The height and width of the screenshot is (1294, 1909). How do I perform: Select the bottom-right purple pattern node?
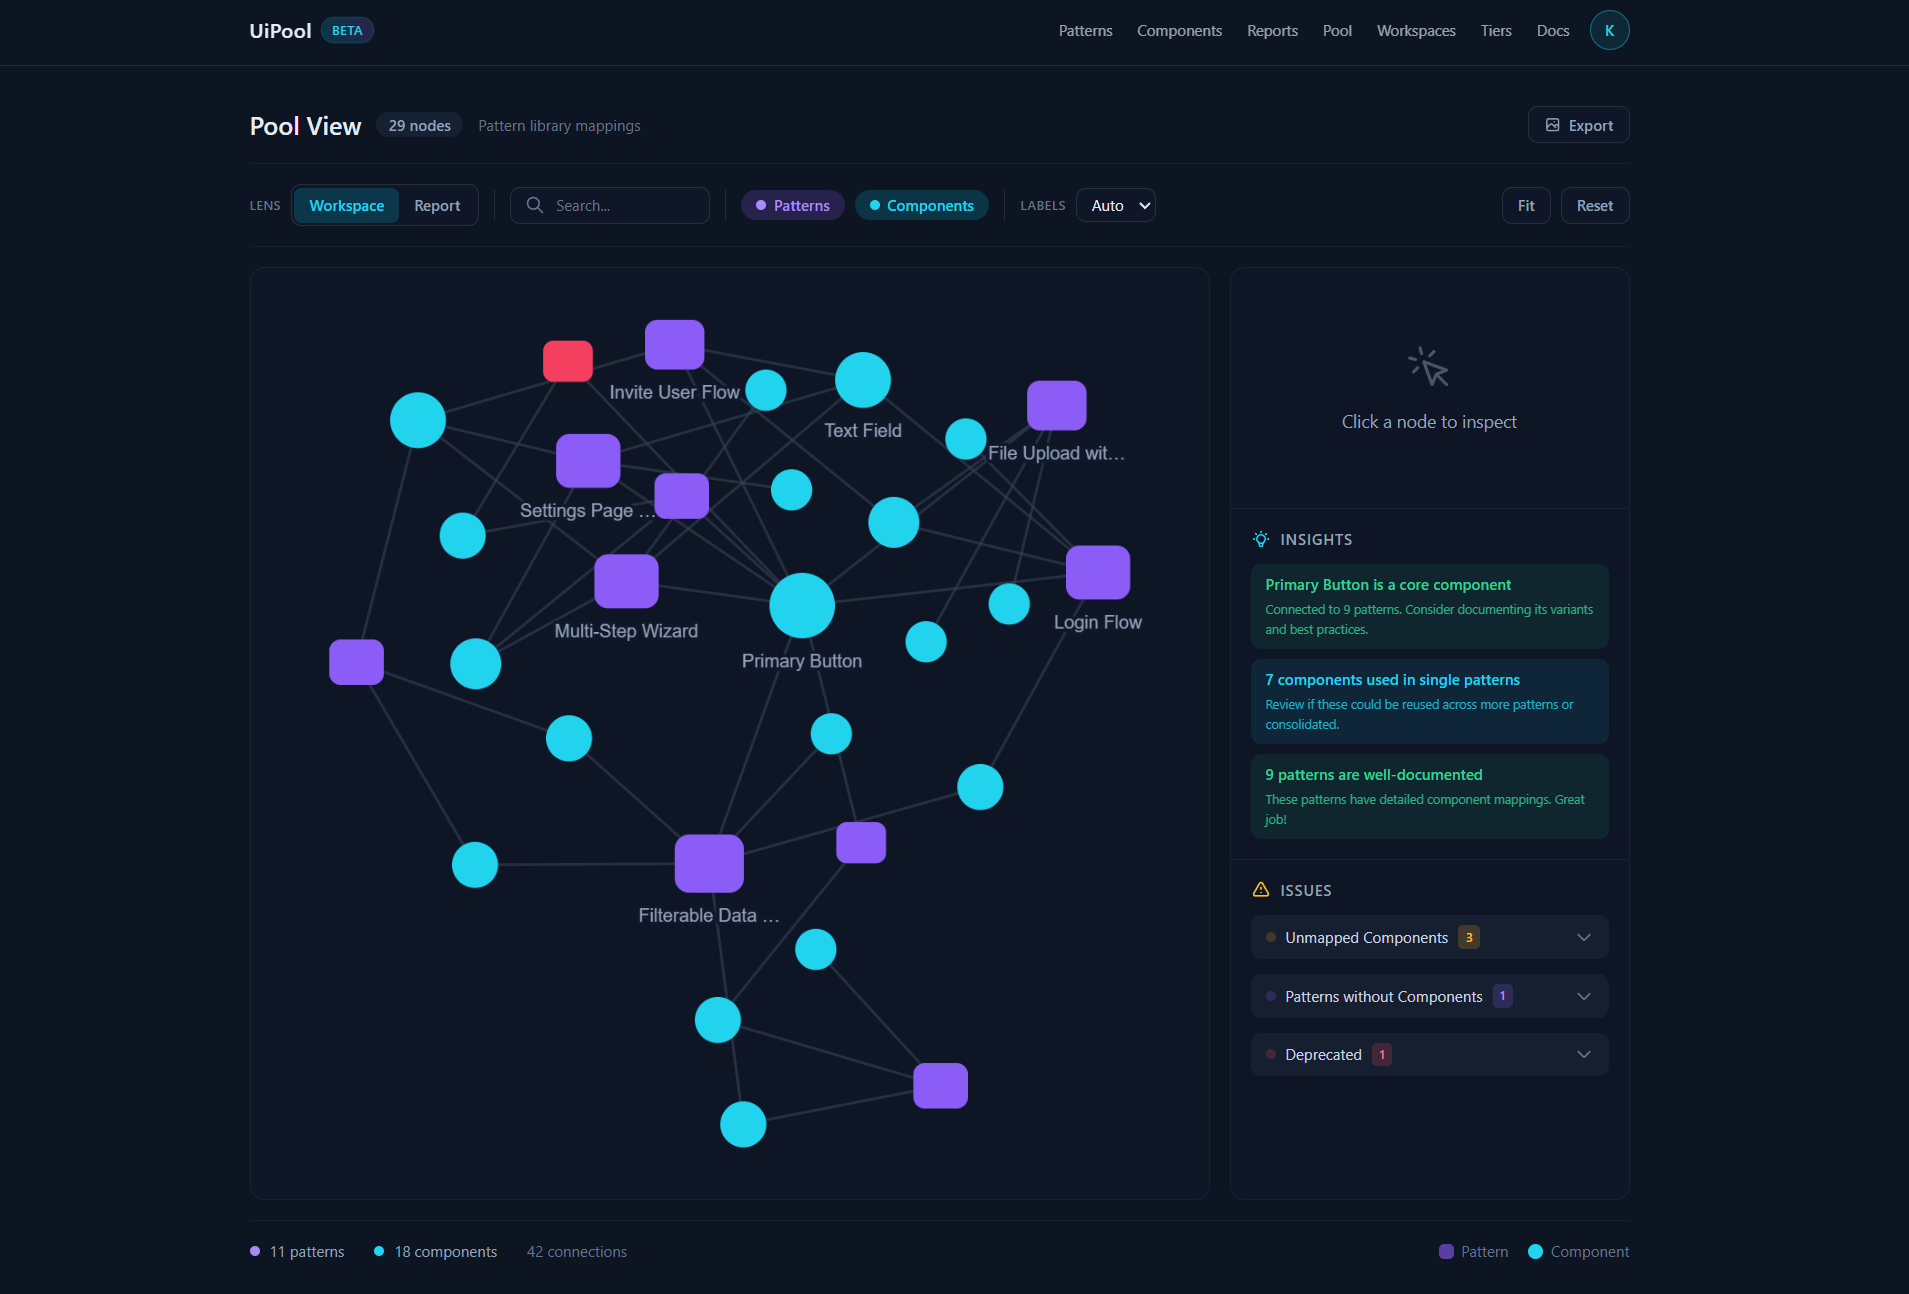click(x=941, y=1086)
